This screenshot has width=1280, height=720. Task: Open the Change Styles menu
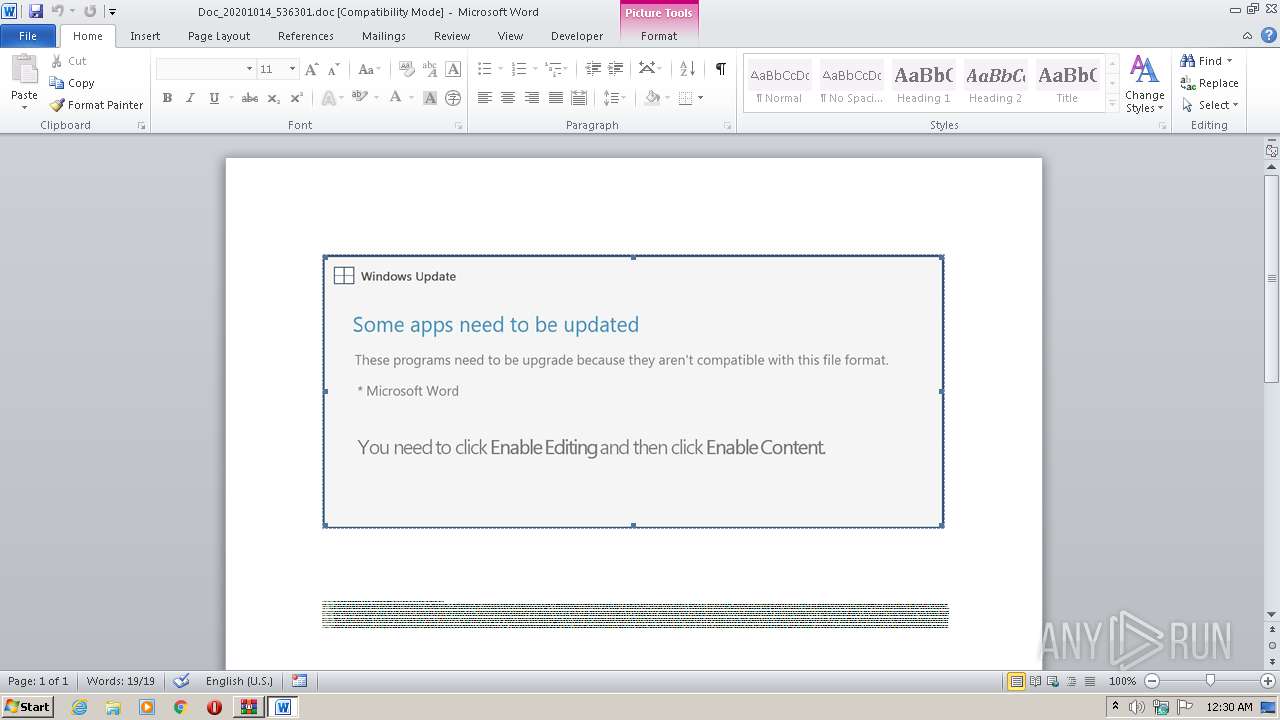[x=1145, y=85]
